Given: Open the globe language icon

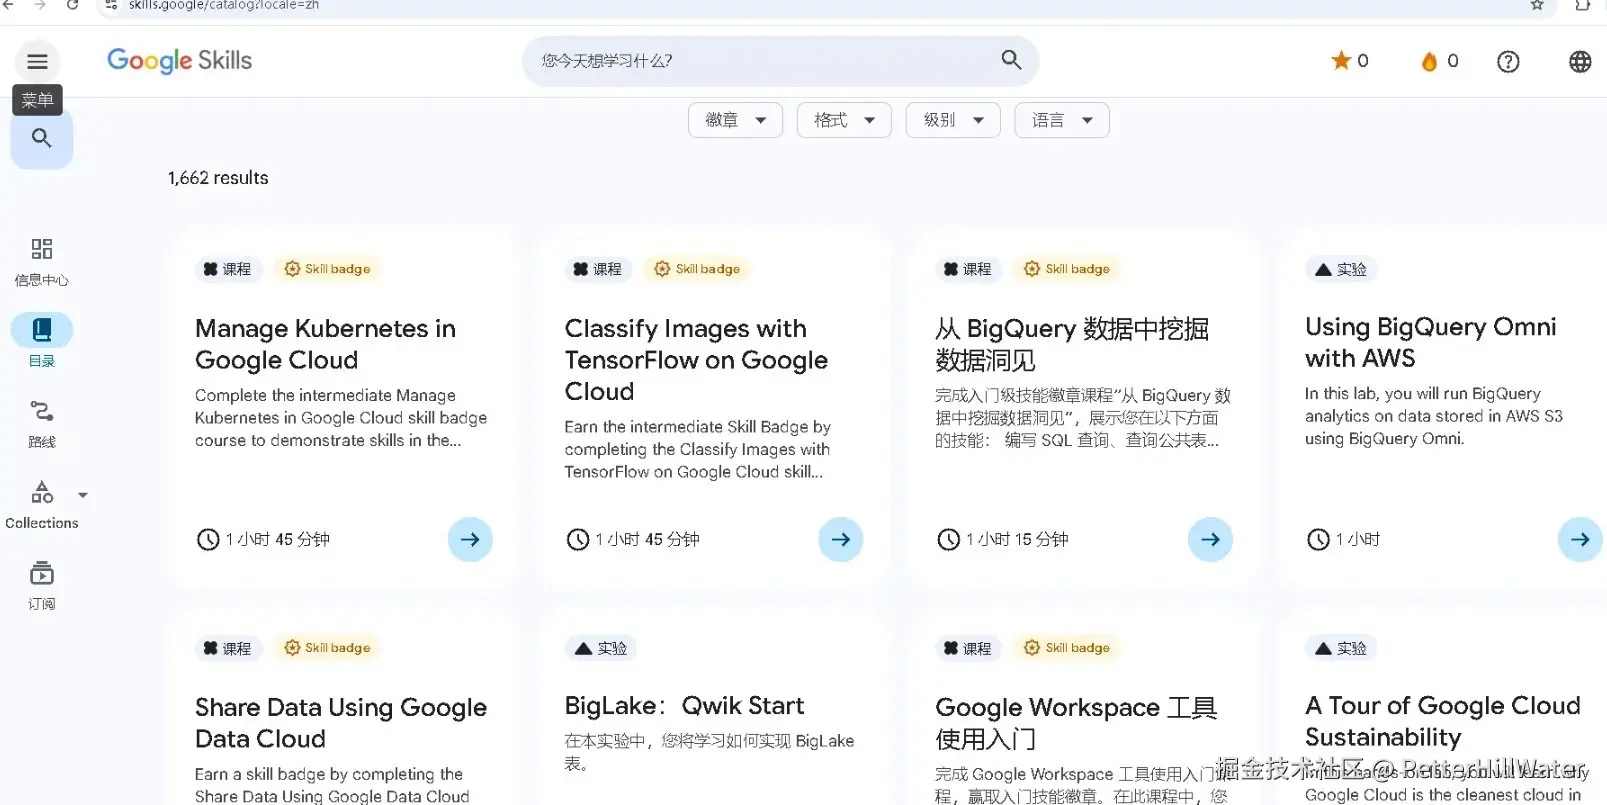Looking at the screenshot, I should 1580,62.
